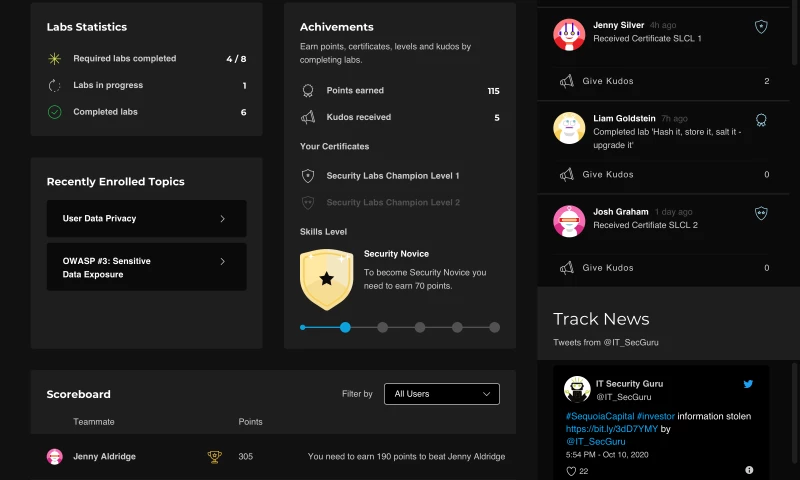Click the Required labs completed star icon
The height and width of the screenshot is (480, 800).
(55, 59)
